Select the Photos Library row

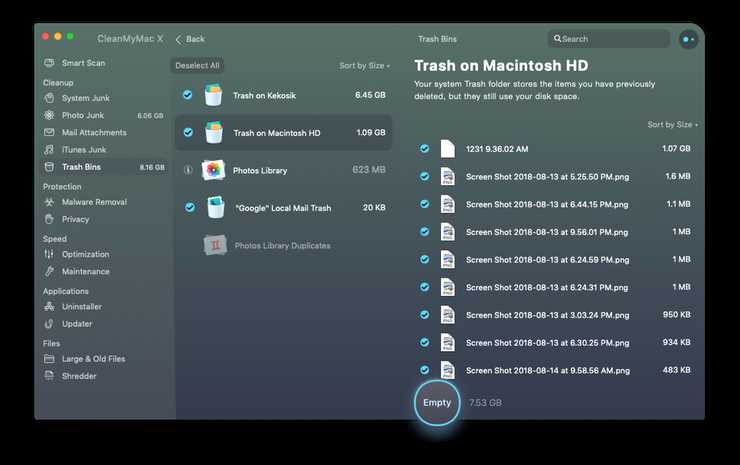click(x=283, y=170)
